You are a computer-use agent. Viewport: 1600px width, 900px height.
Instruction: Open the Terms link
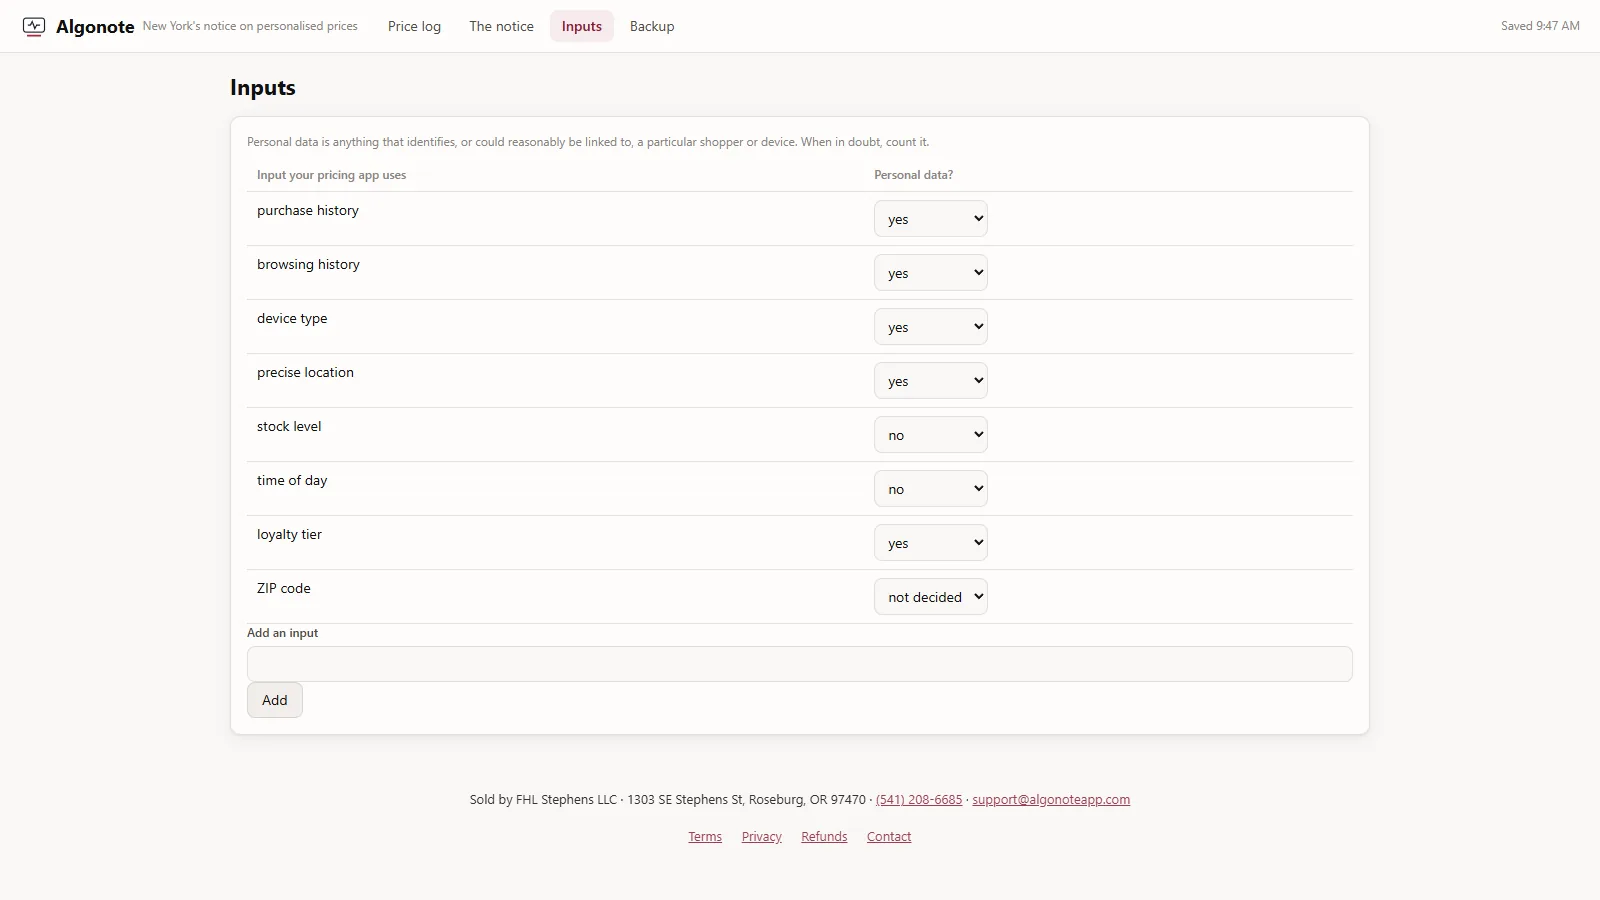(705, 837)
